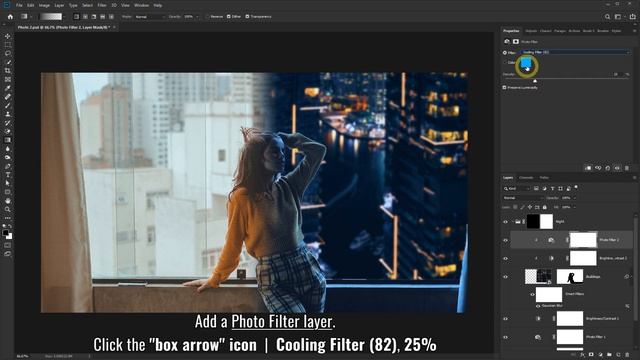640x360 pixels.
Task: Click the Density percentage input field
Action: [x=617, y=74]
